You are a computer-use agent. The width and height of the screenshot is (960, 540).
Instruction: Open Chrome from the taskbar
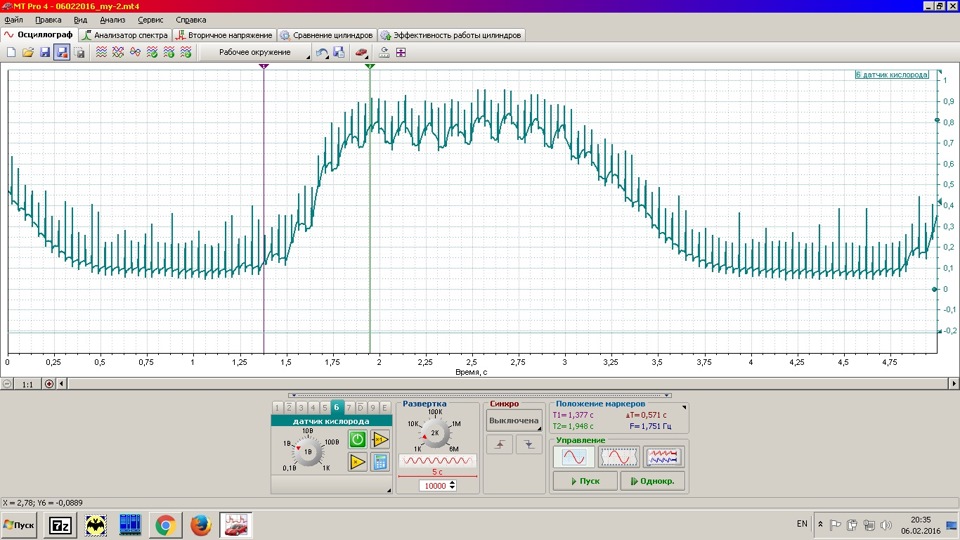click(x=165, y=525)
